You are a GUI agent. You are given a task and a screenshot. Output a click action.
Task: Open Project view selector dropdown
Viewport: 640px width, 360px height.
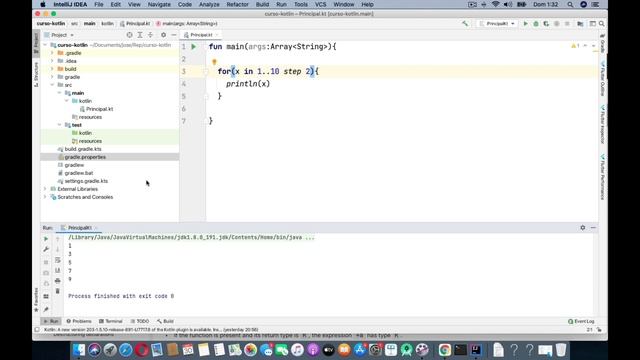point(59,35)
